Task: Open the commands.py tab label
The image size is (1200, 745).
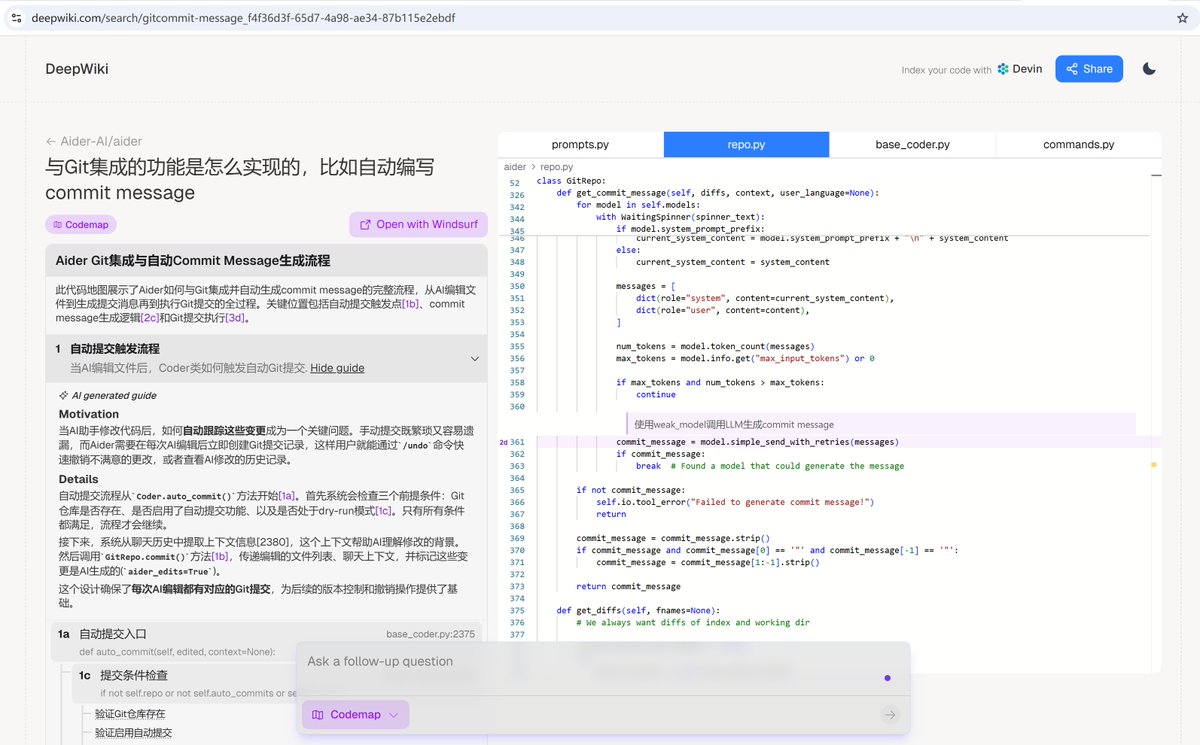Action: coord(1079,144)
